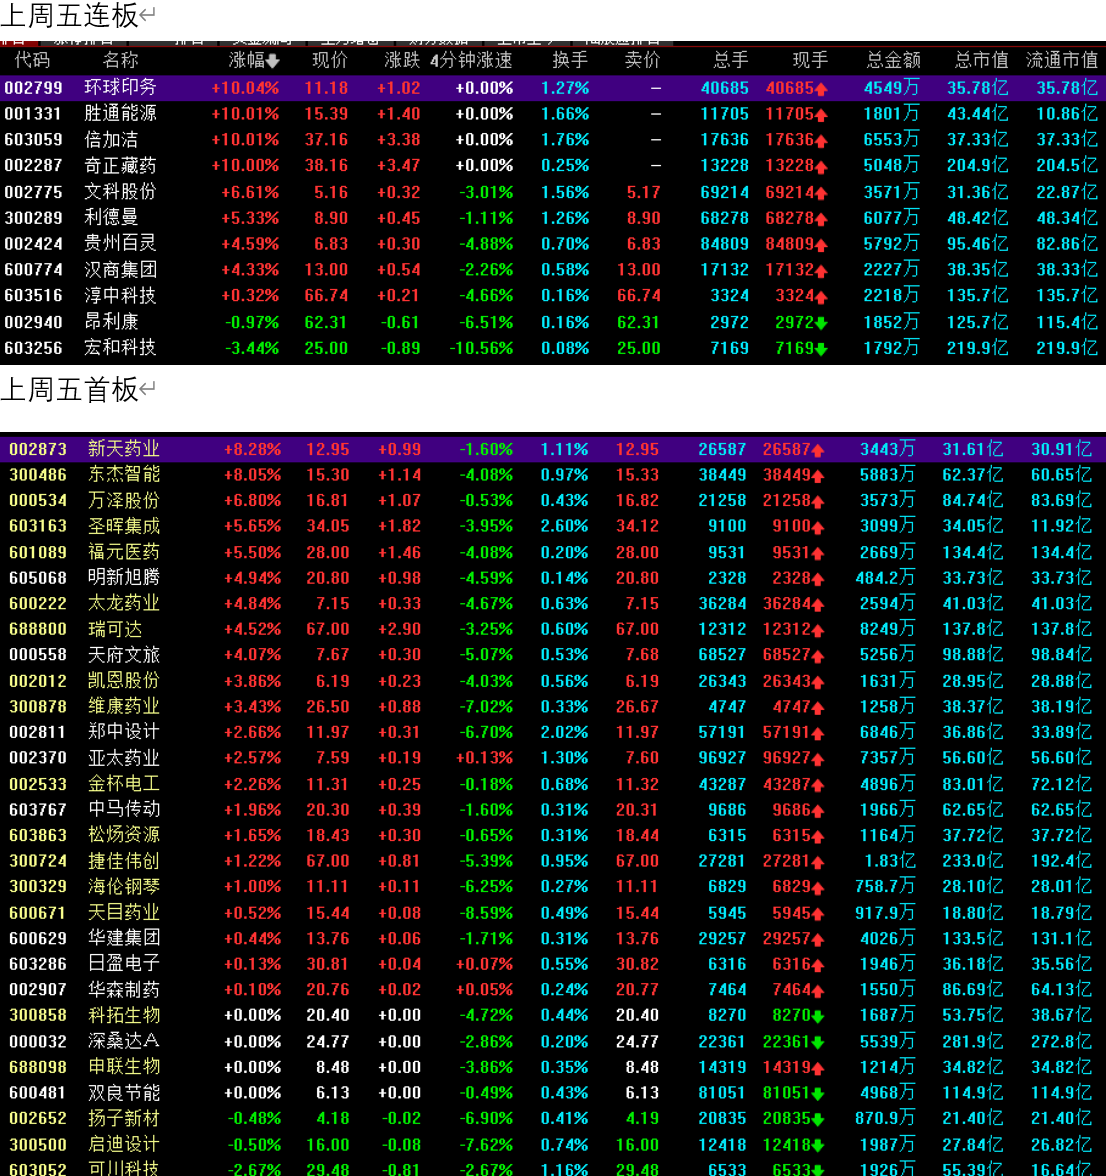Click the 总金额 column header
The image size is (1106, 1176).
[893, 61]
